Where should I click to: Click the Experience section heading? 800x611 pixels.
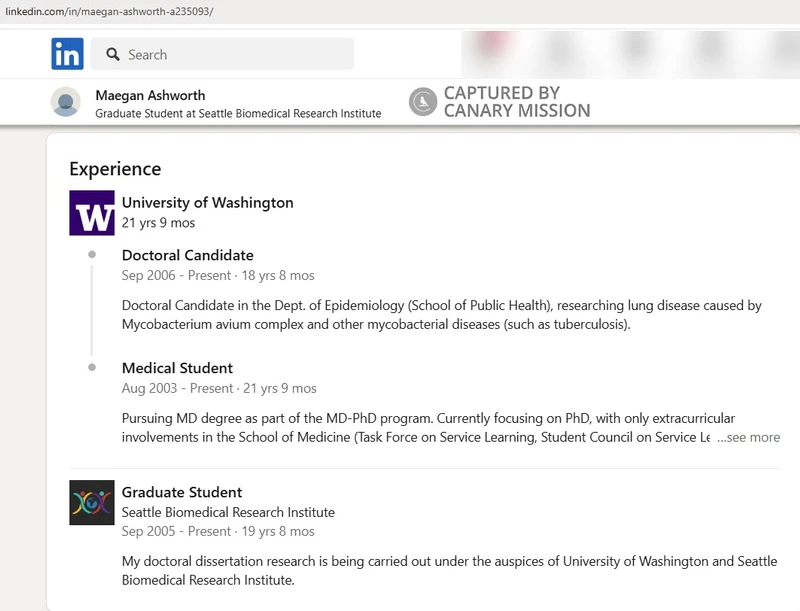click(115, 169)
